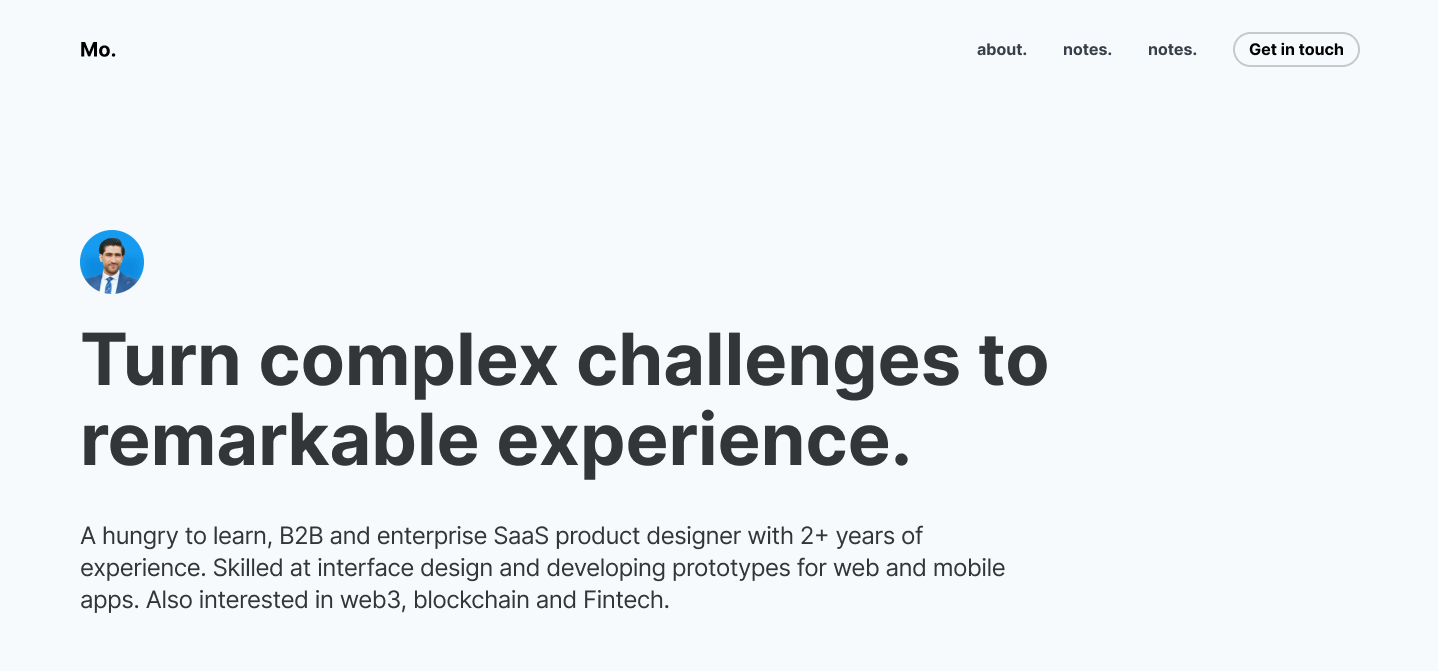Click the blue avatar circle above the headline
This screenshot has height=671, width=1438.
[x=112, y=261]
